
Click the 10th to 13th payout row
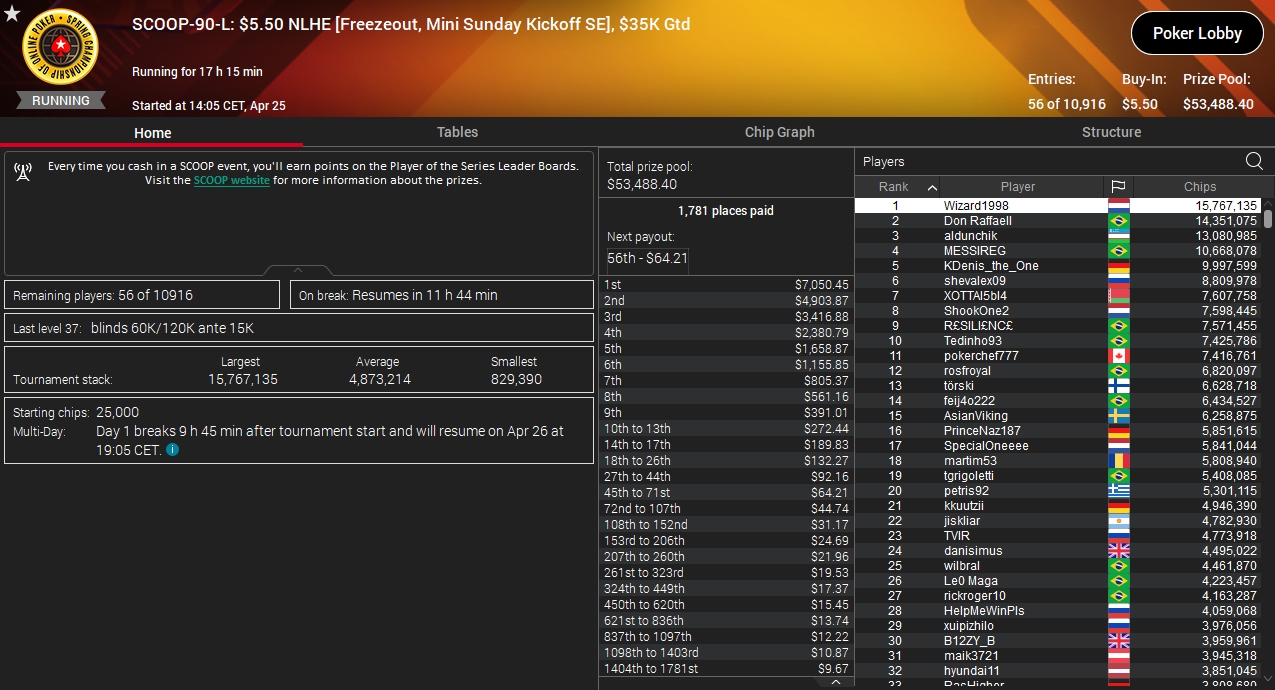pyautogui.click(x=726, y=429)
